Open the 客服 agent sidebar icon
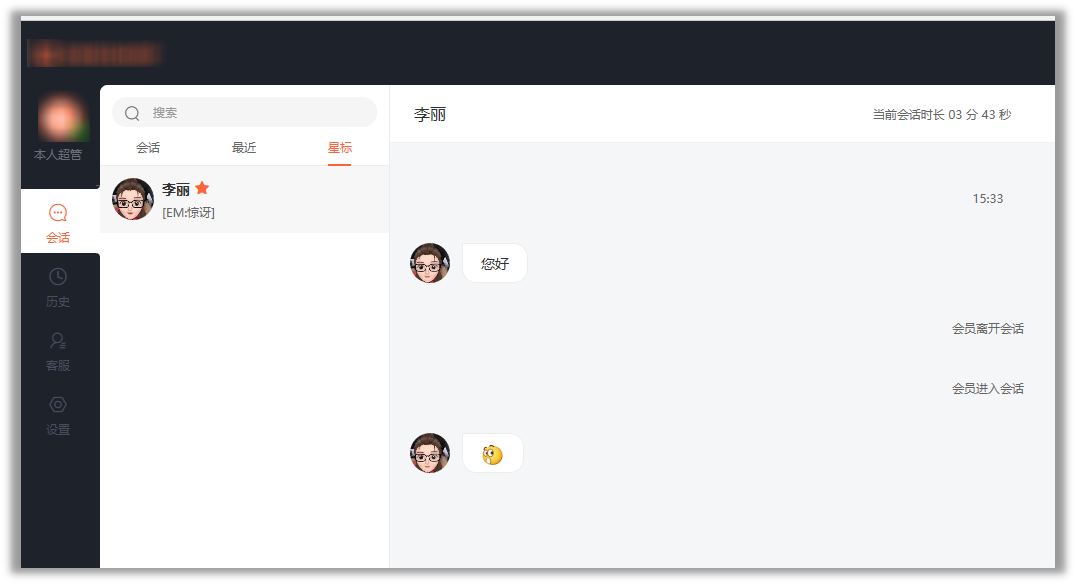Screen dimensions: 1076x585 click(58, 341)
